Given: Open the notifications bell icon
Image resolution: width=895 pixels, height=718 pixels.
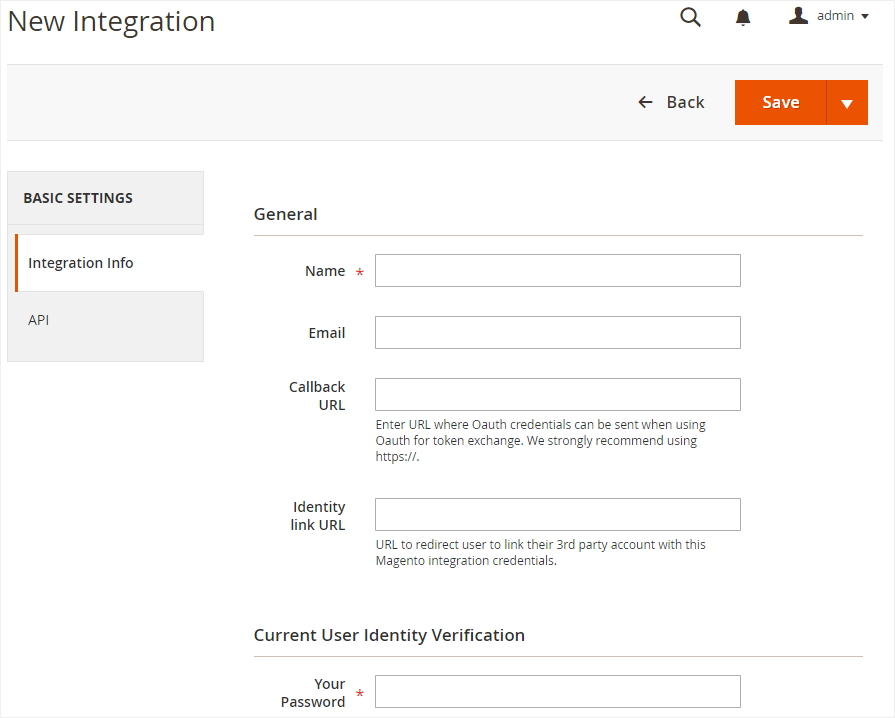Looking at the screenshot, I should tap(743, 17).
